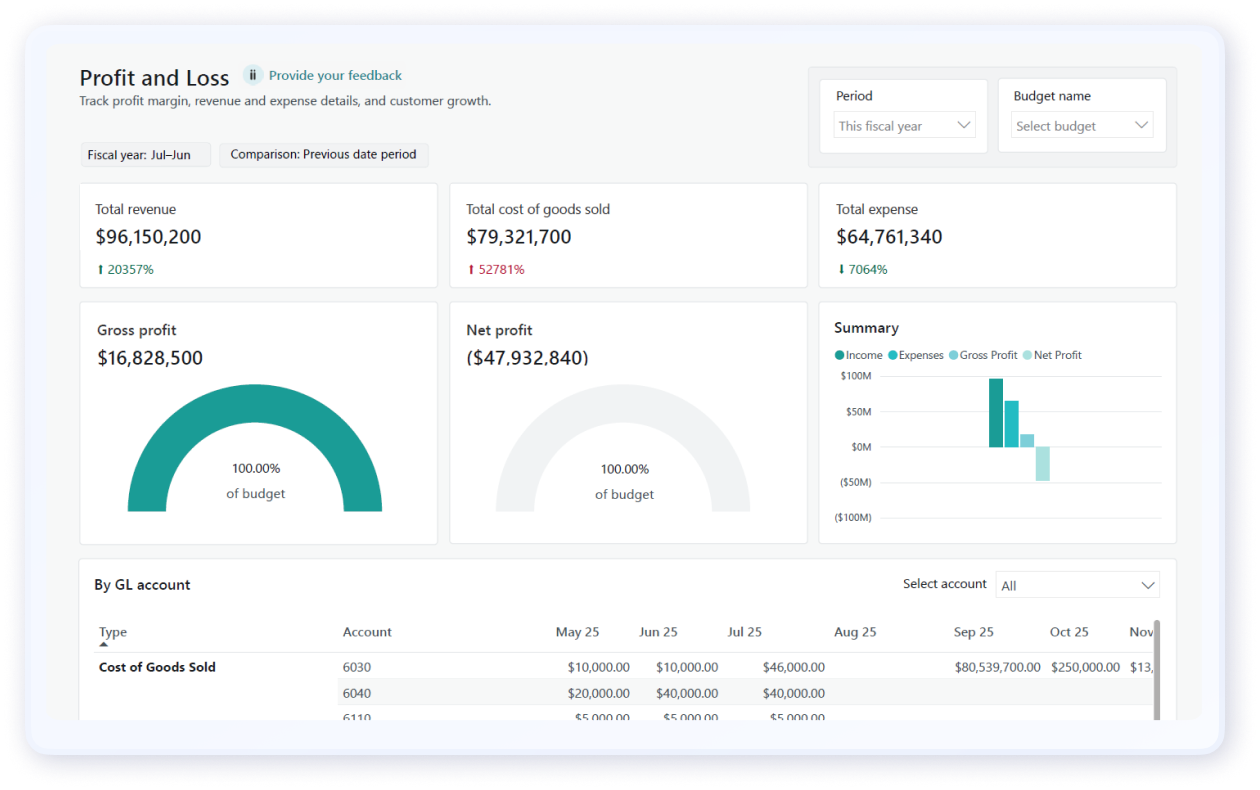Click the sort triangle under the Type column
Screen dimensions: 1260x790
tap(104, 645)
